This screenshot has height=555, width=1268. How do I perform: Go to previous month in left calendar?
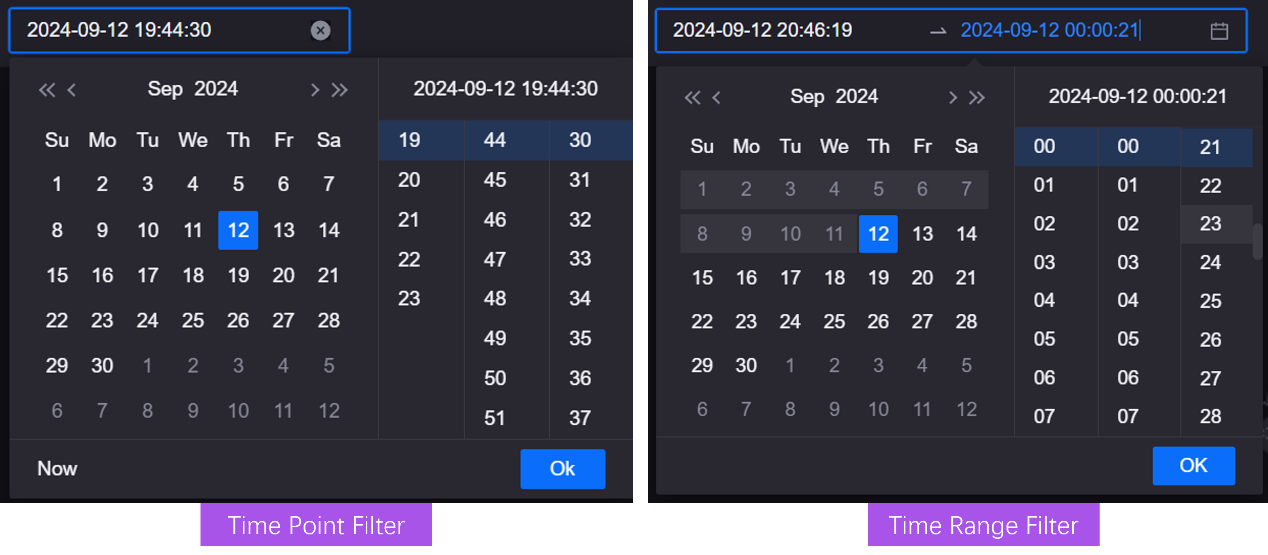tap(72, 90)
